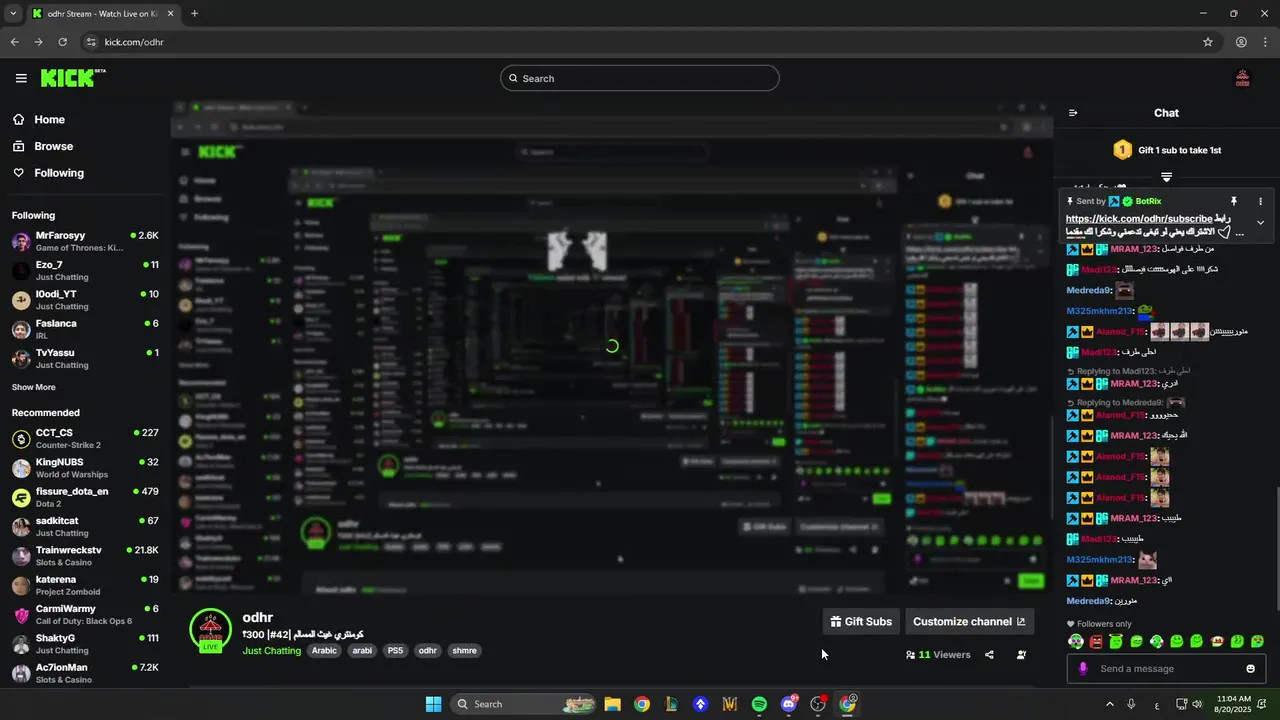1280x720 pixels.
Task: Click the Followers only indicator
Action: (1099, 624)
